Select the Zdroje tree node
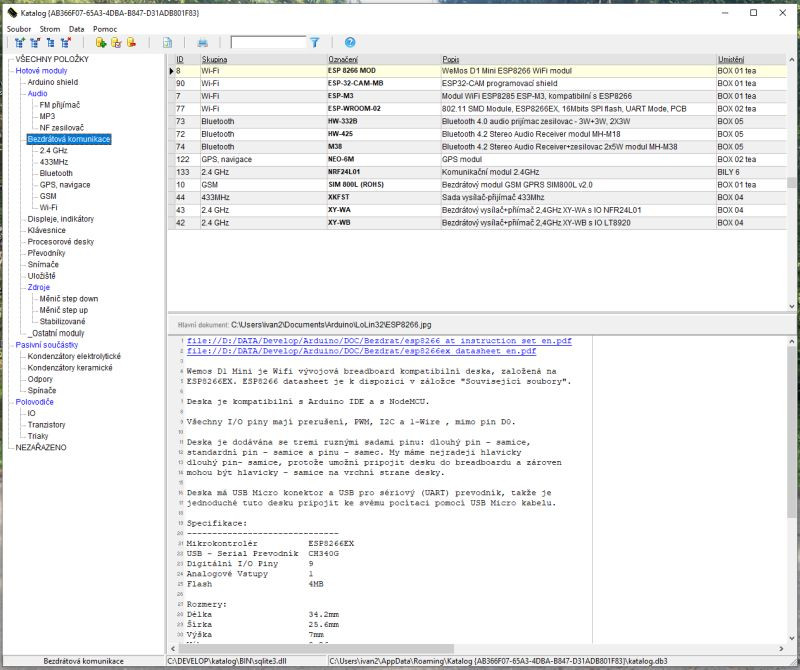The height and width of the screenshot is (670, 800). pyautogui.click(x=39, y=287)
